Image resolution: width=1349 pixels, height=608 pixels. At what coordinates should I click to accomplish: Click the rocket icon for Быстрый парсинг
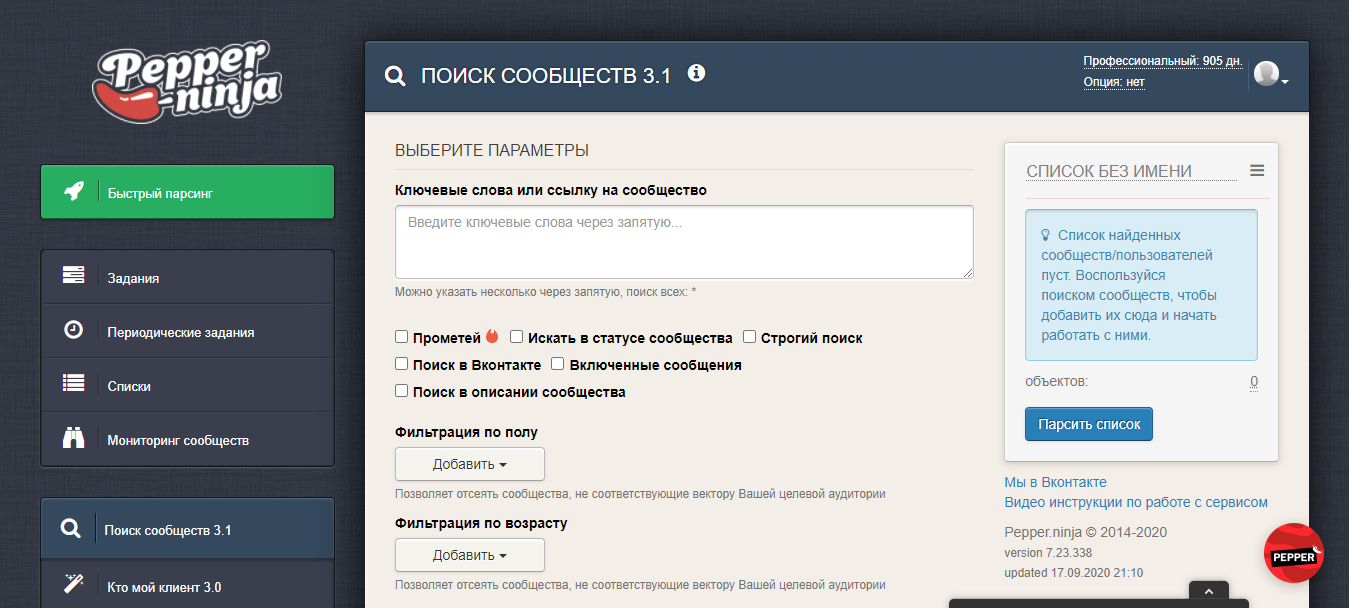pos(73,192)
